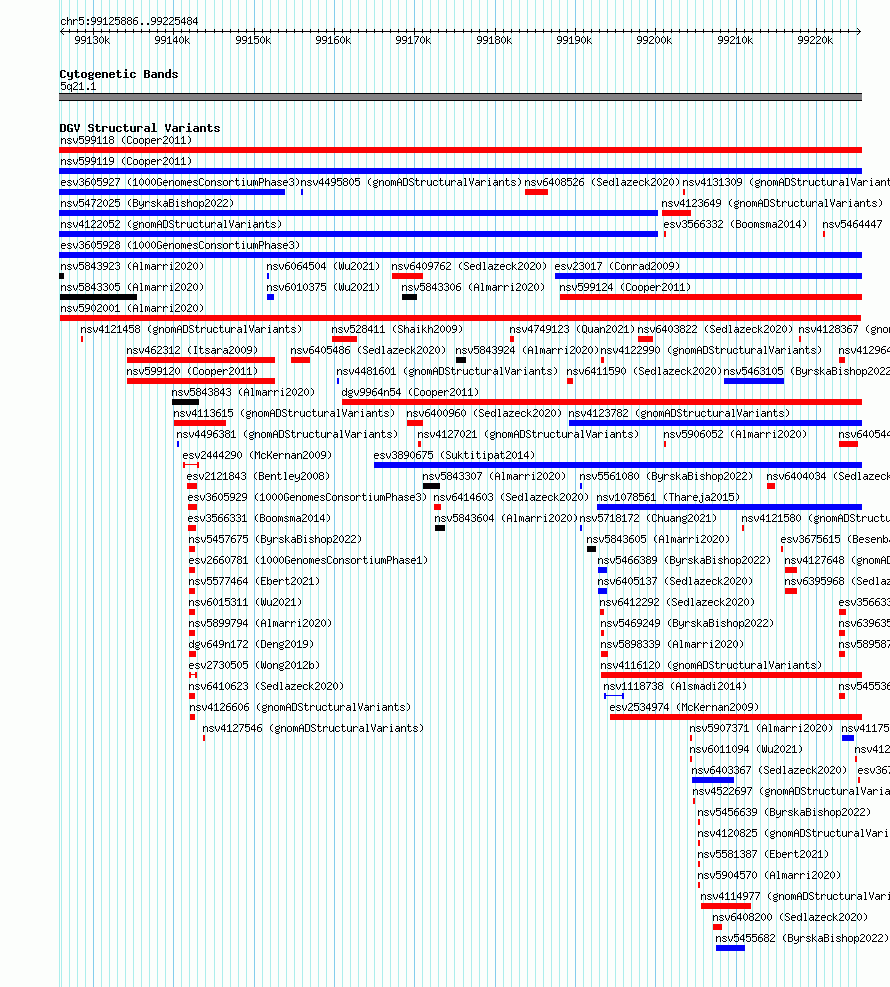This screenshot has width=890, height=987.
Task: Click esv2534974 (McKernan2009) label
Action: click(684, 707)
